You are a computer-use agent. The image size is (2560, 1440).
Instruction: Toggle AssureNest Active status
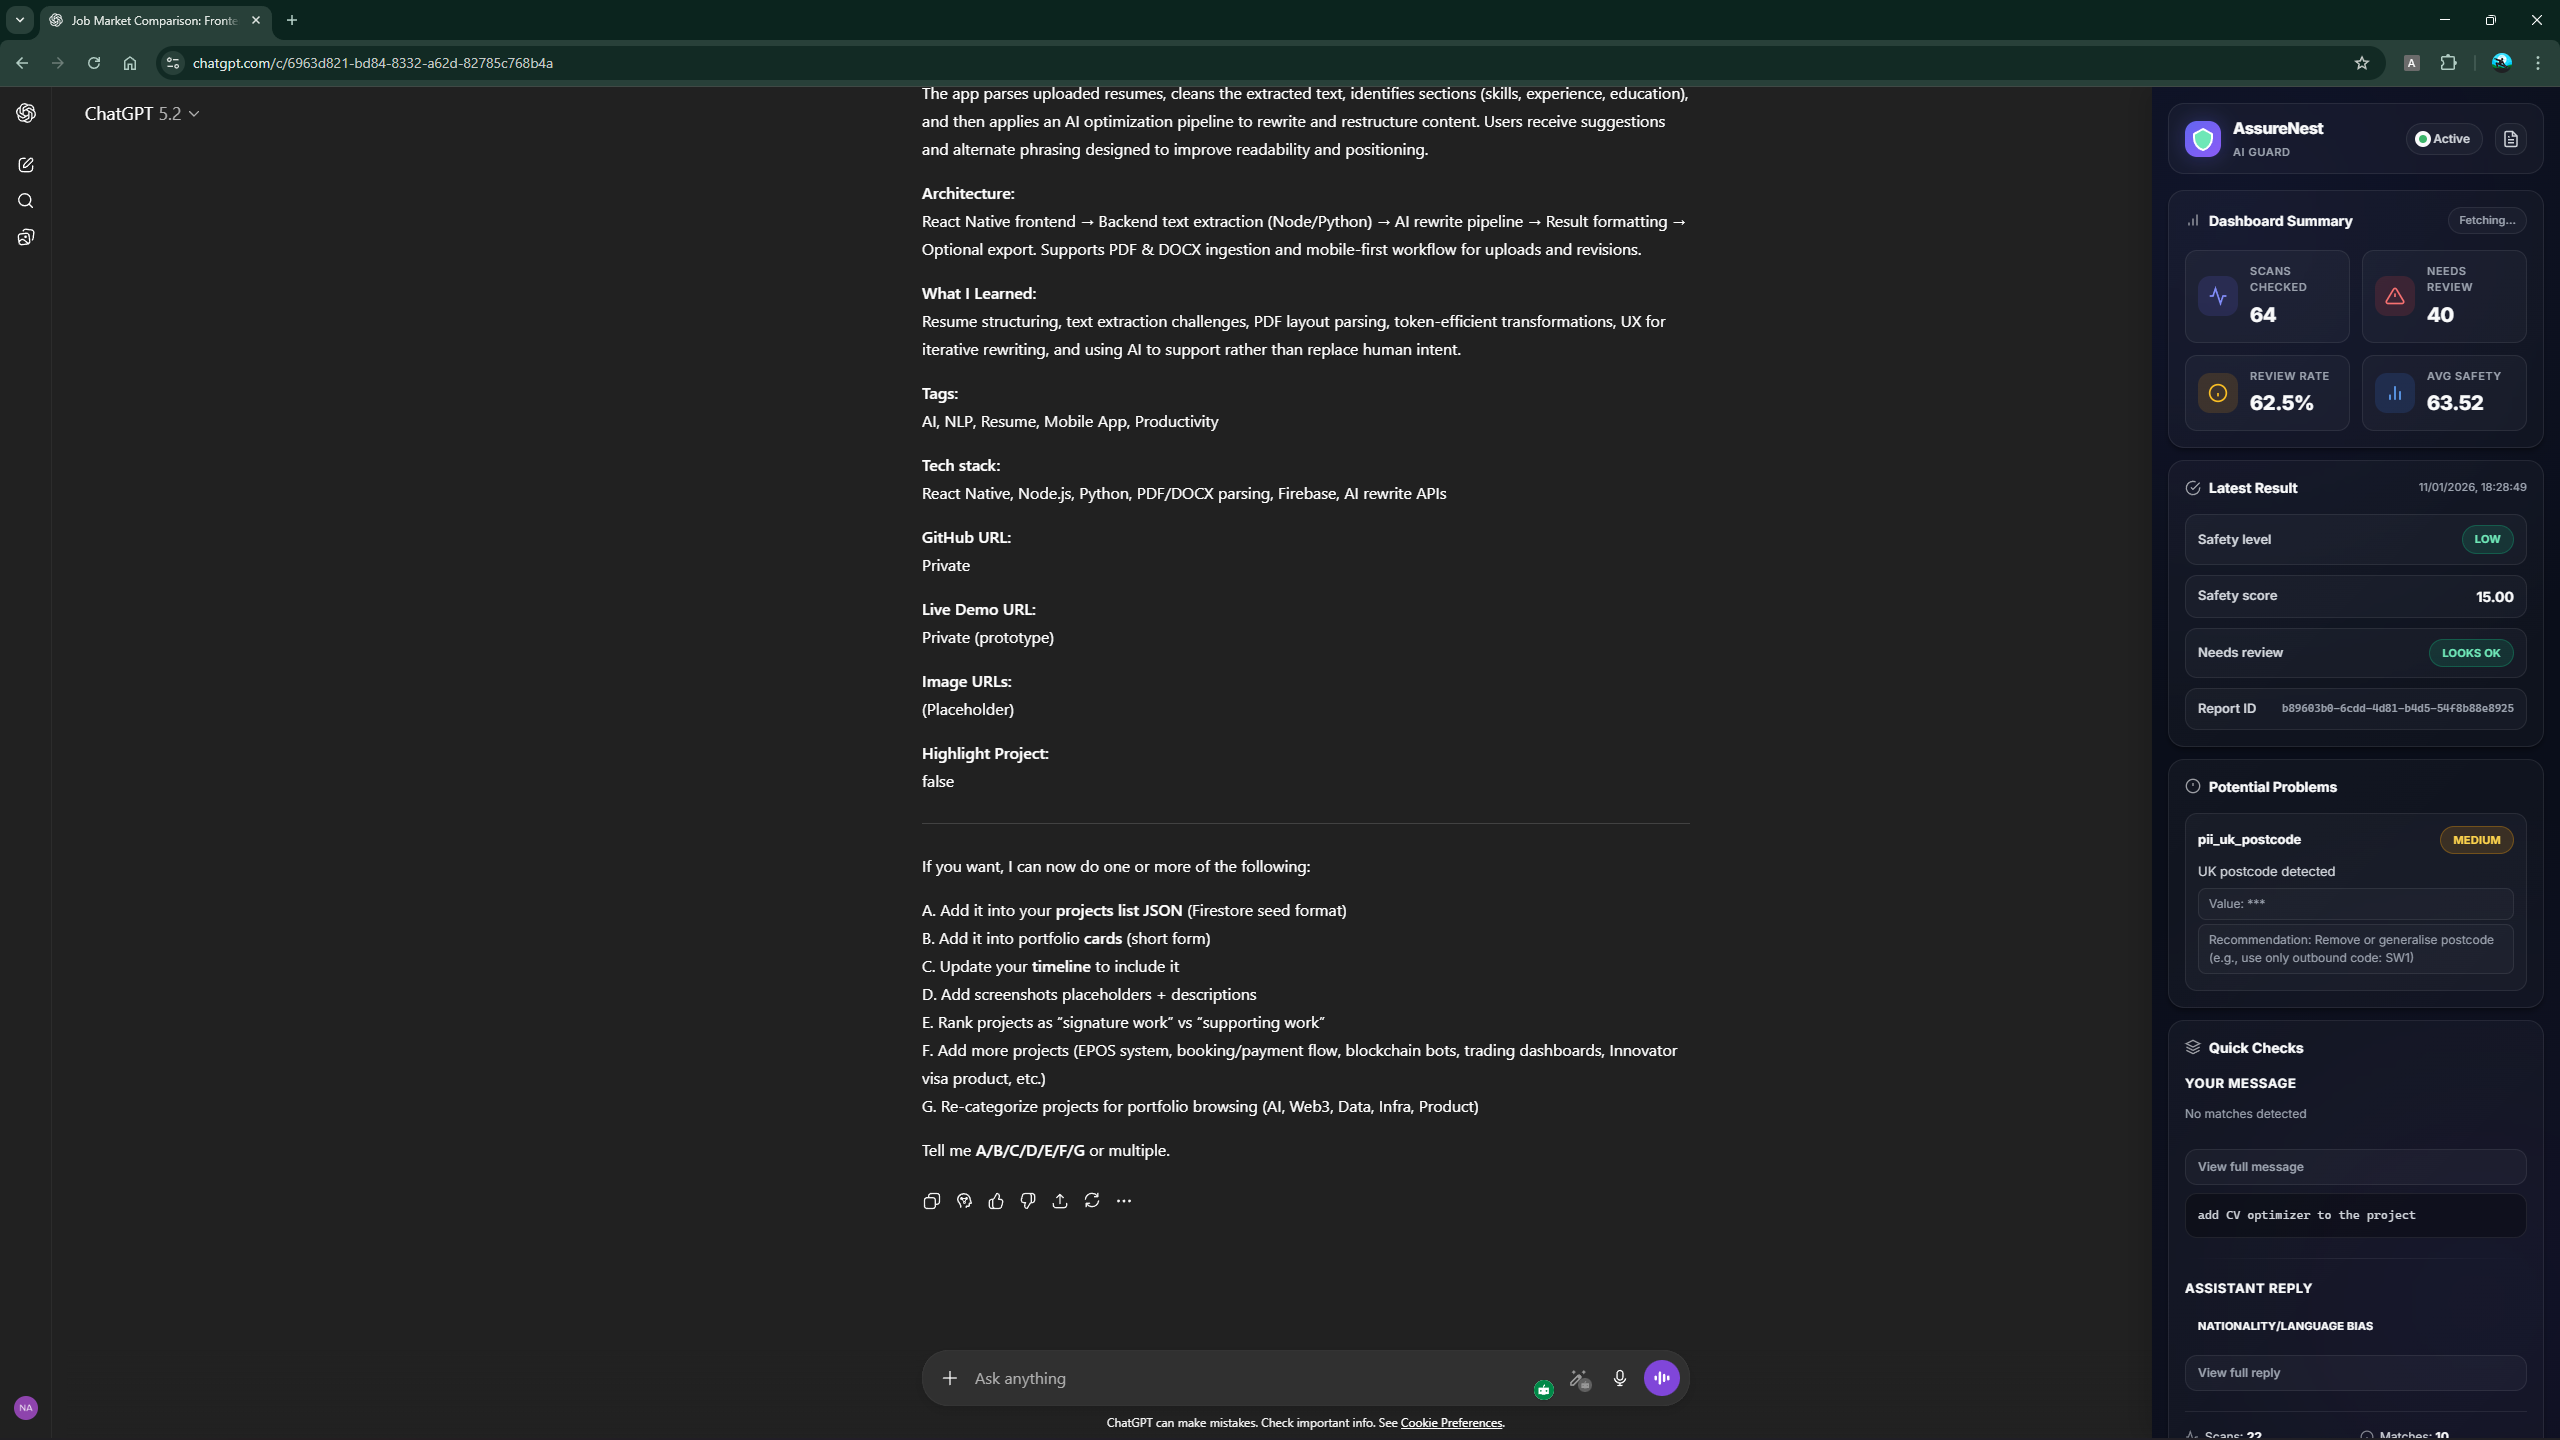pyautogui.click(x=2442, y=139)
